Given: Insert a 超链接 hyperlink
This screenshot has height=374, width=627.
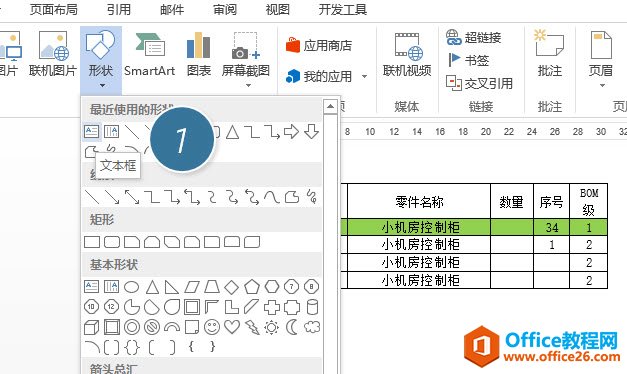Looking at the screenshot, I should [474, 37].
